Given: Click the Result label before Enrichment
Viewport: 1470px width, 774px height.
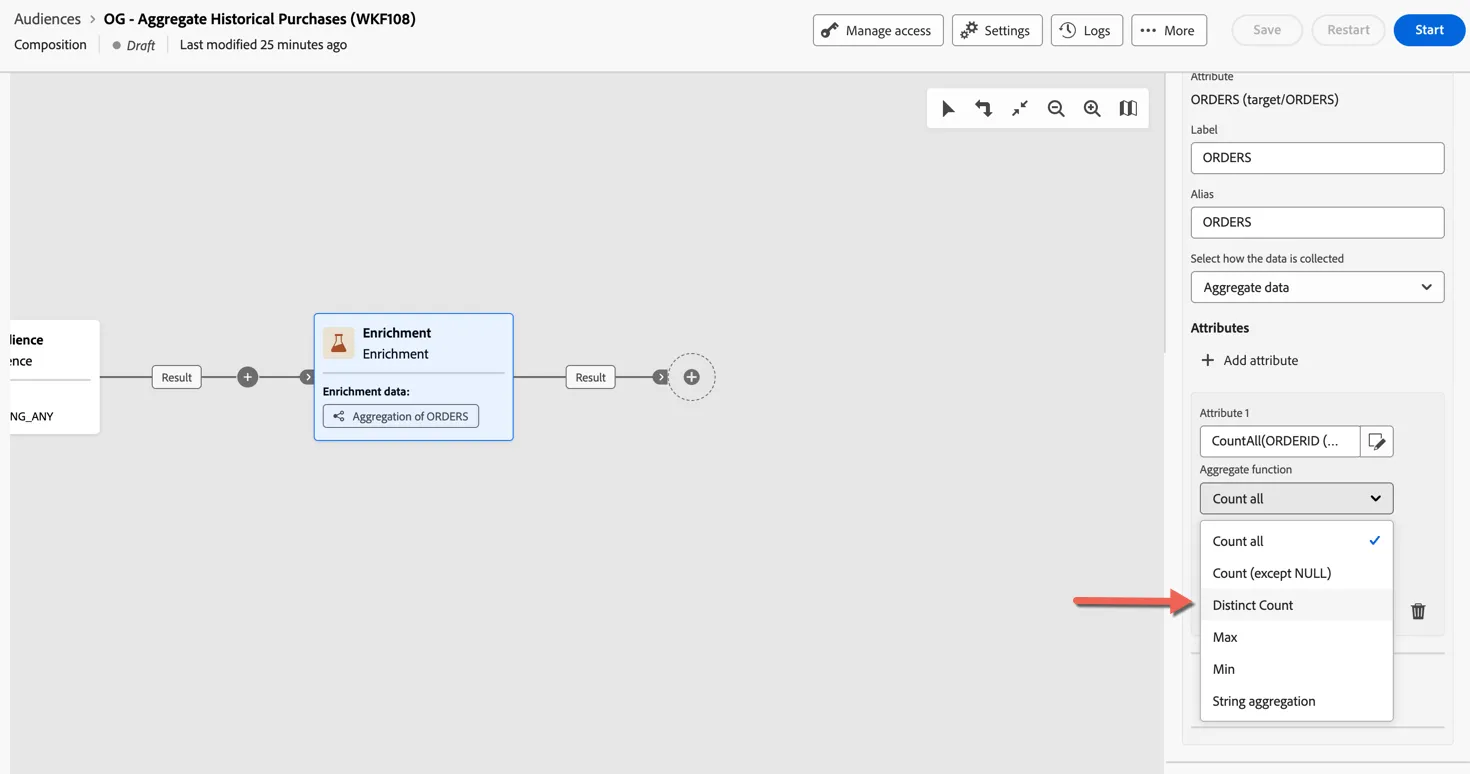Looking at the screenshot, I should [x=177, y=377].
